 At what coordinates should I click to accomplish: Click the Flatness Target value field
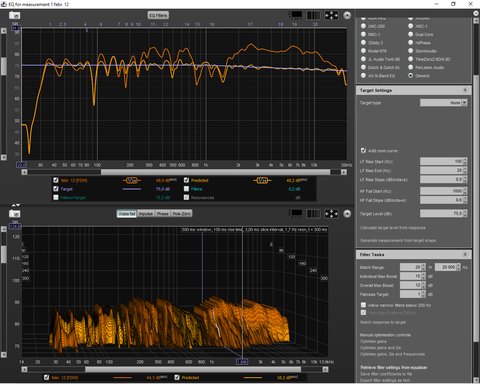411,294
